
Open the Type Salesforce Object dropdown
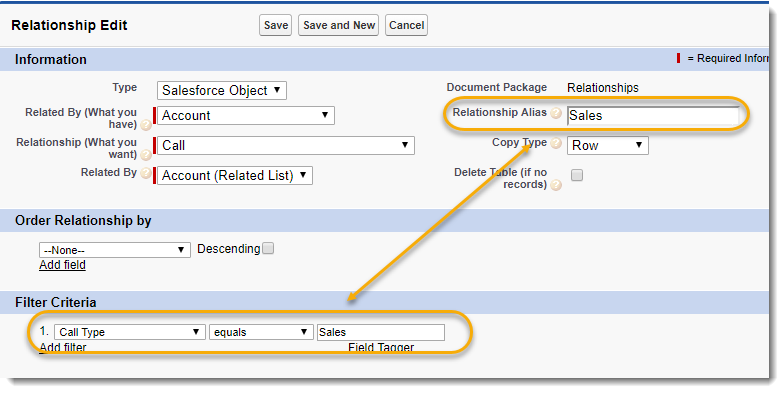click(222, 90)
